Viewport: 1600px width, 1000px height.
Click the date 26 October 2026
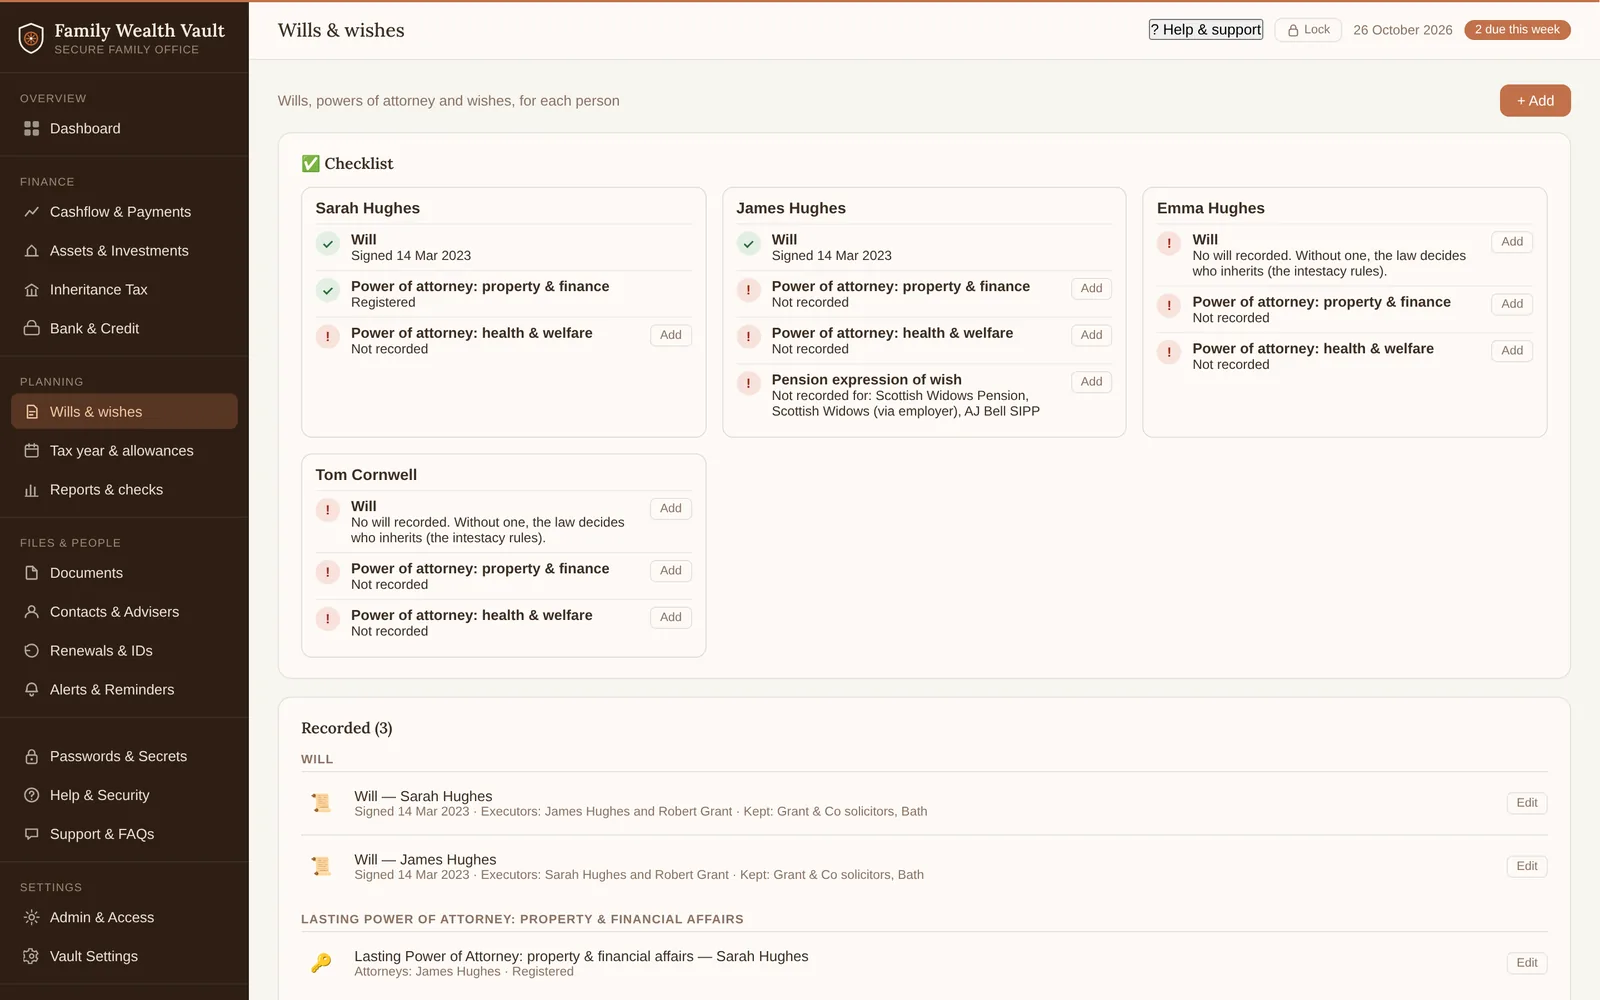(x=1402, y=30)
